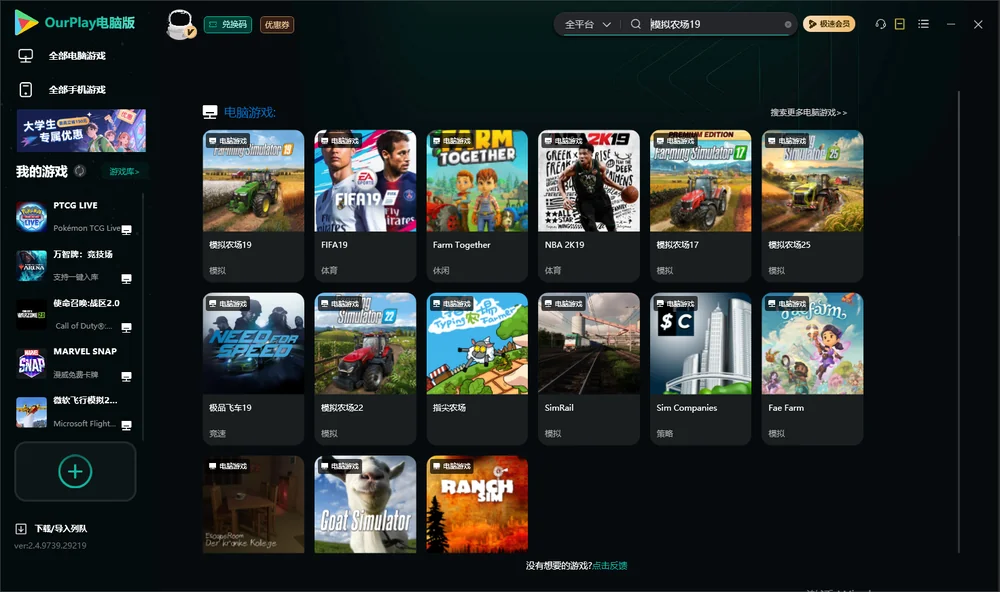This screenshot has width=1000, height=592.
Task: Open 使命召唤:战区2.0 in my games
Action: [75, 314]
